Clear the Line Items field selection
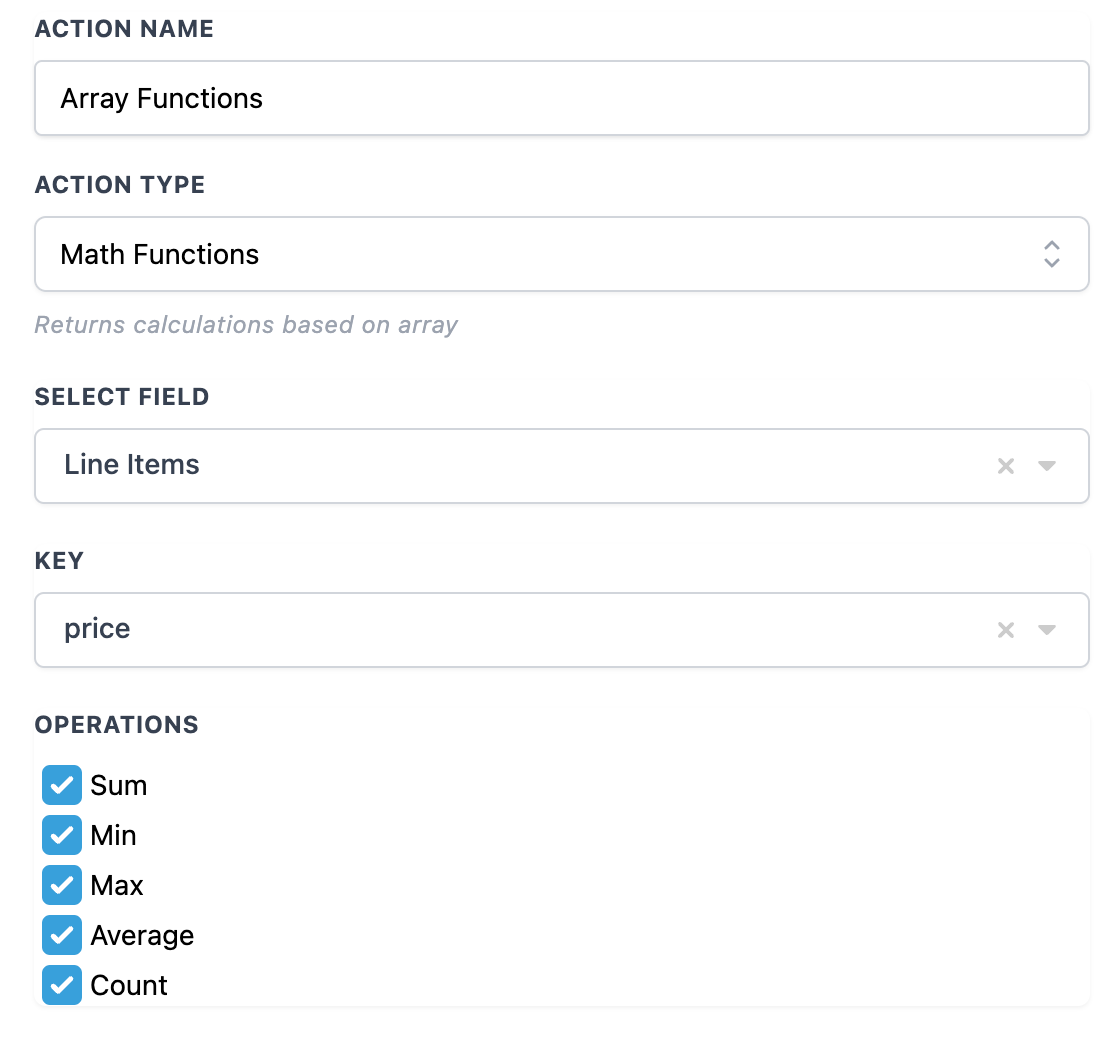This screenshot has height=1042, width=1118. coord(1006,466)
